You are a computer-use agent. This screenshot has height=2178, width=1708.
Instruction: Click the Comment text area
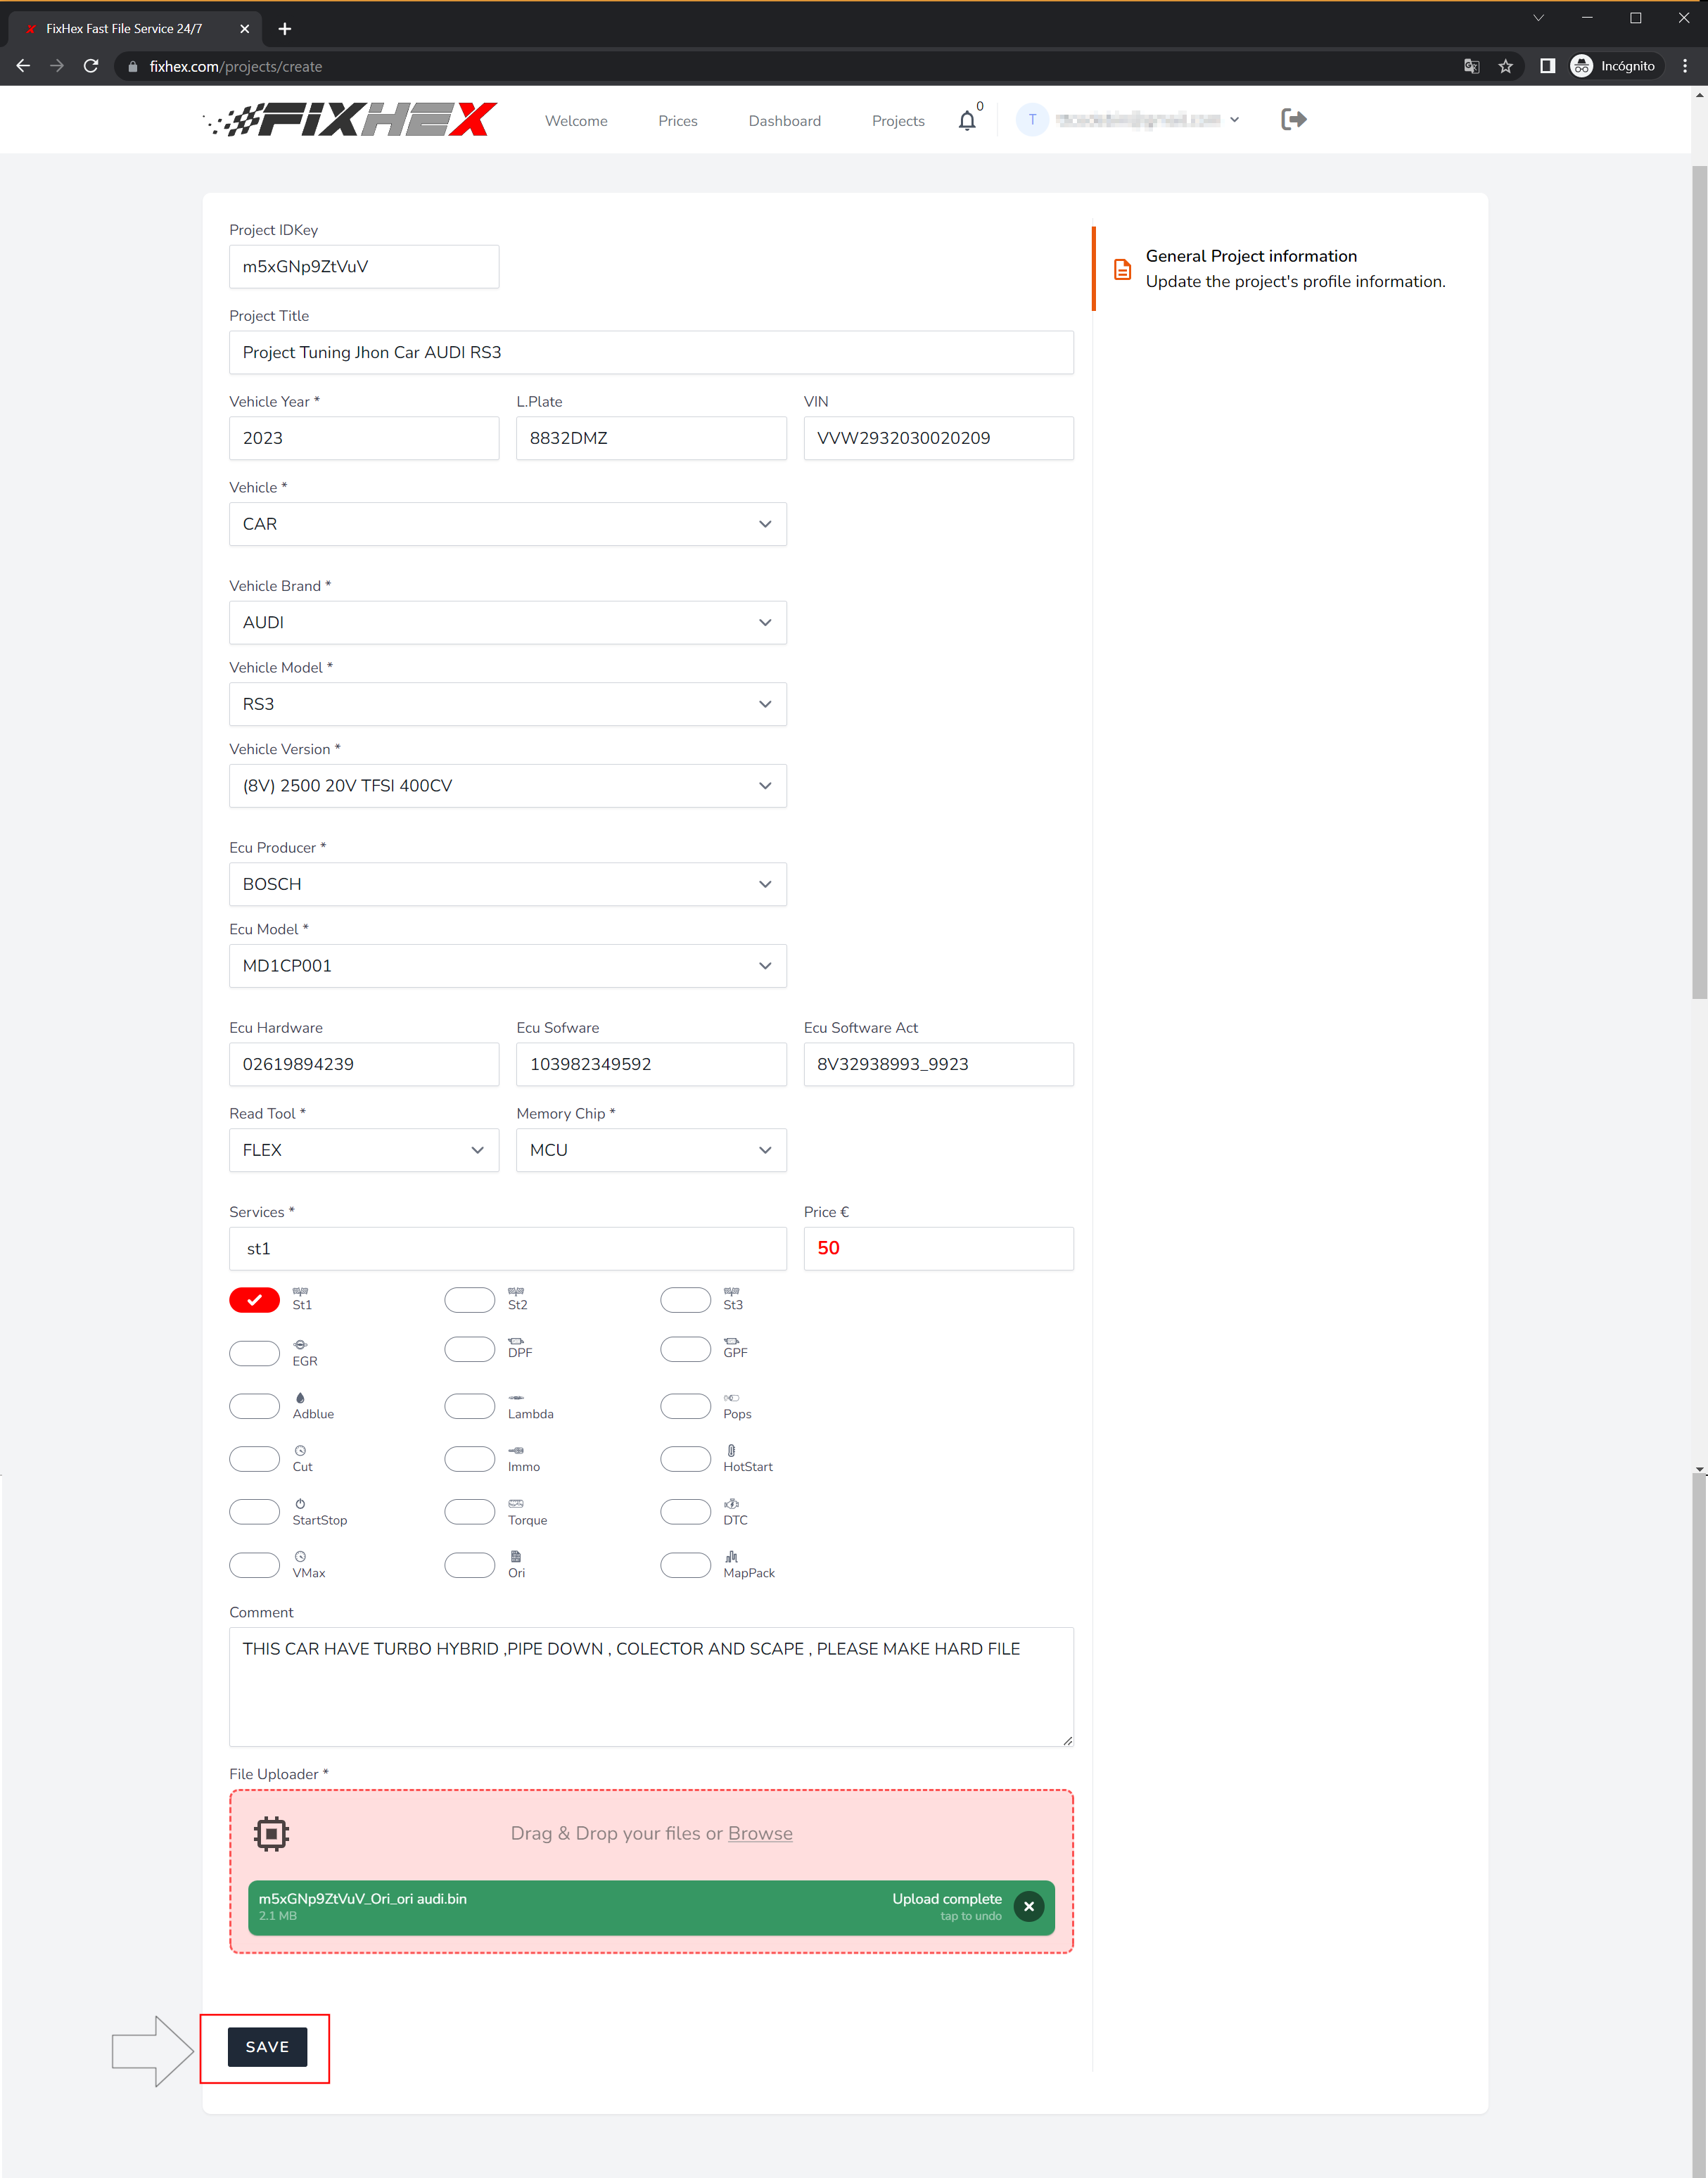[x=651, y=1687]
